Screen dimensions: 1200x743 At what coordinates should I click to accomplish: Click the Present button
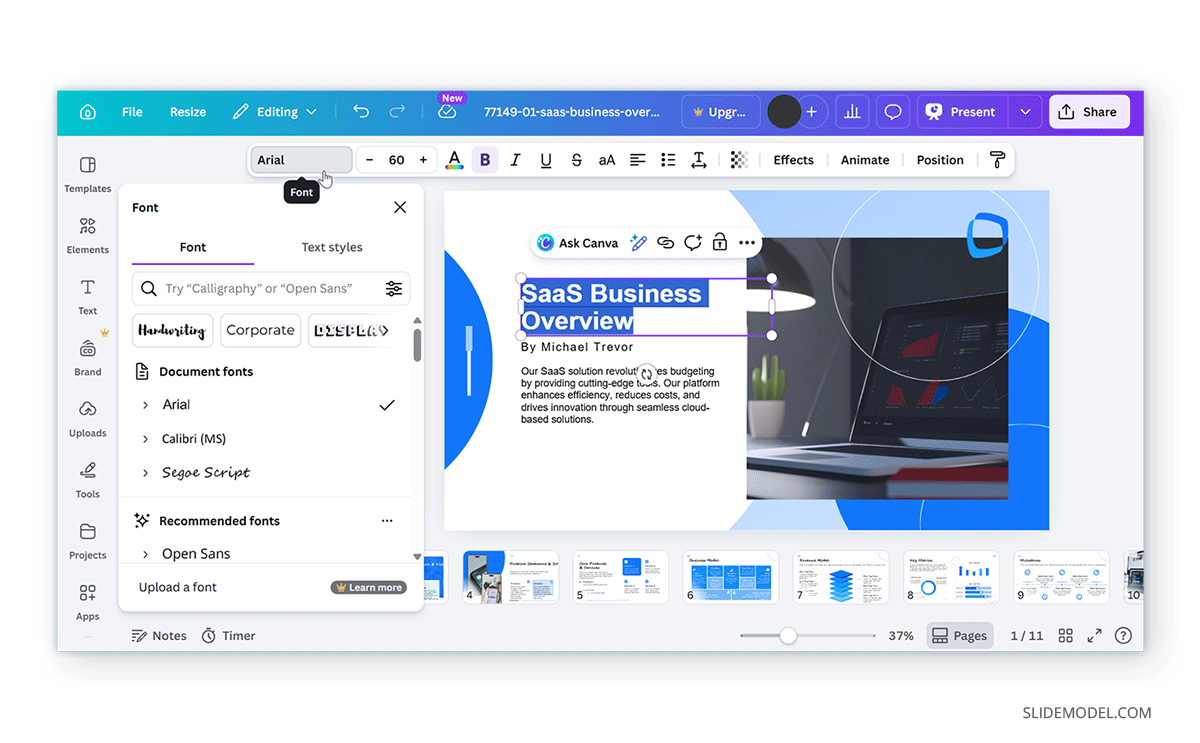click(x=961, y=112)
